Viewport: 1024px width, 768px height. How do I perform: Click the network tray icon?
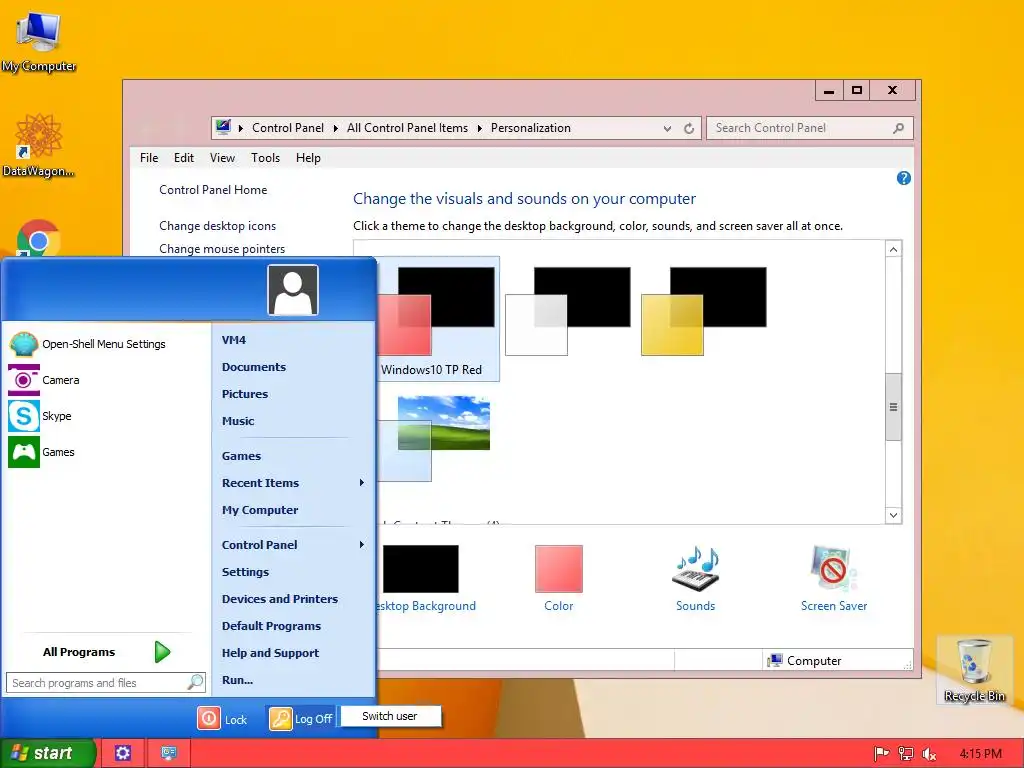(905, 754)
